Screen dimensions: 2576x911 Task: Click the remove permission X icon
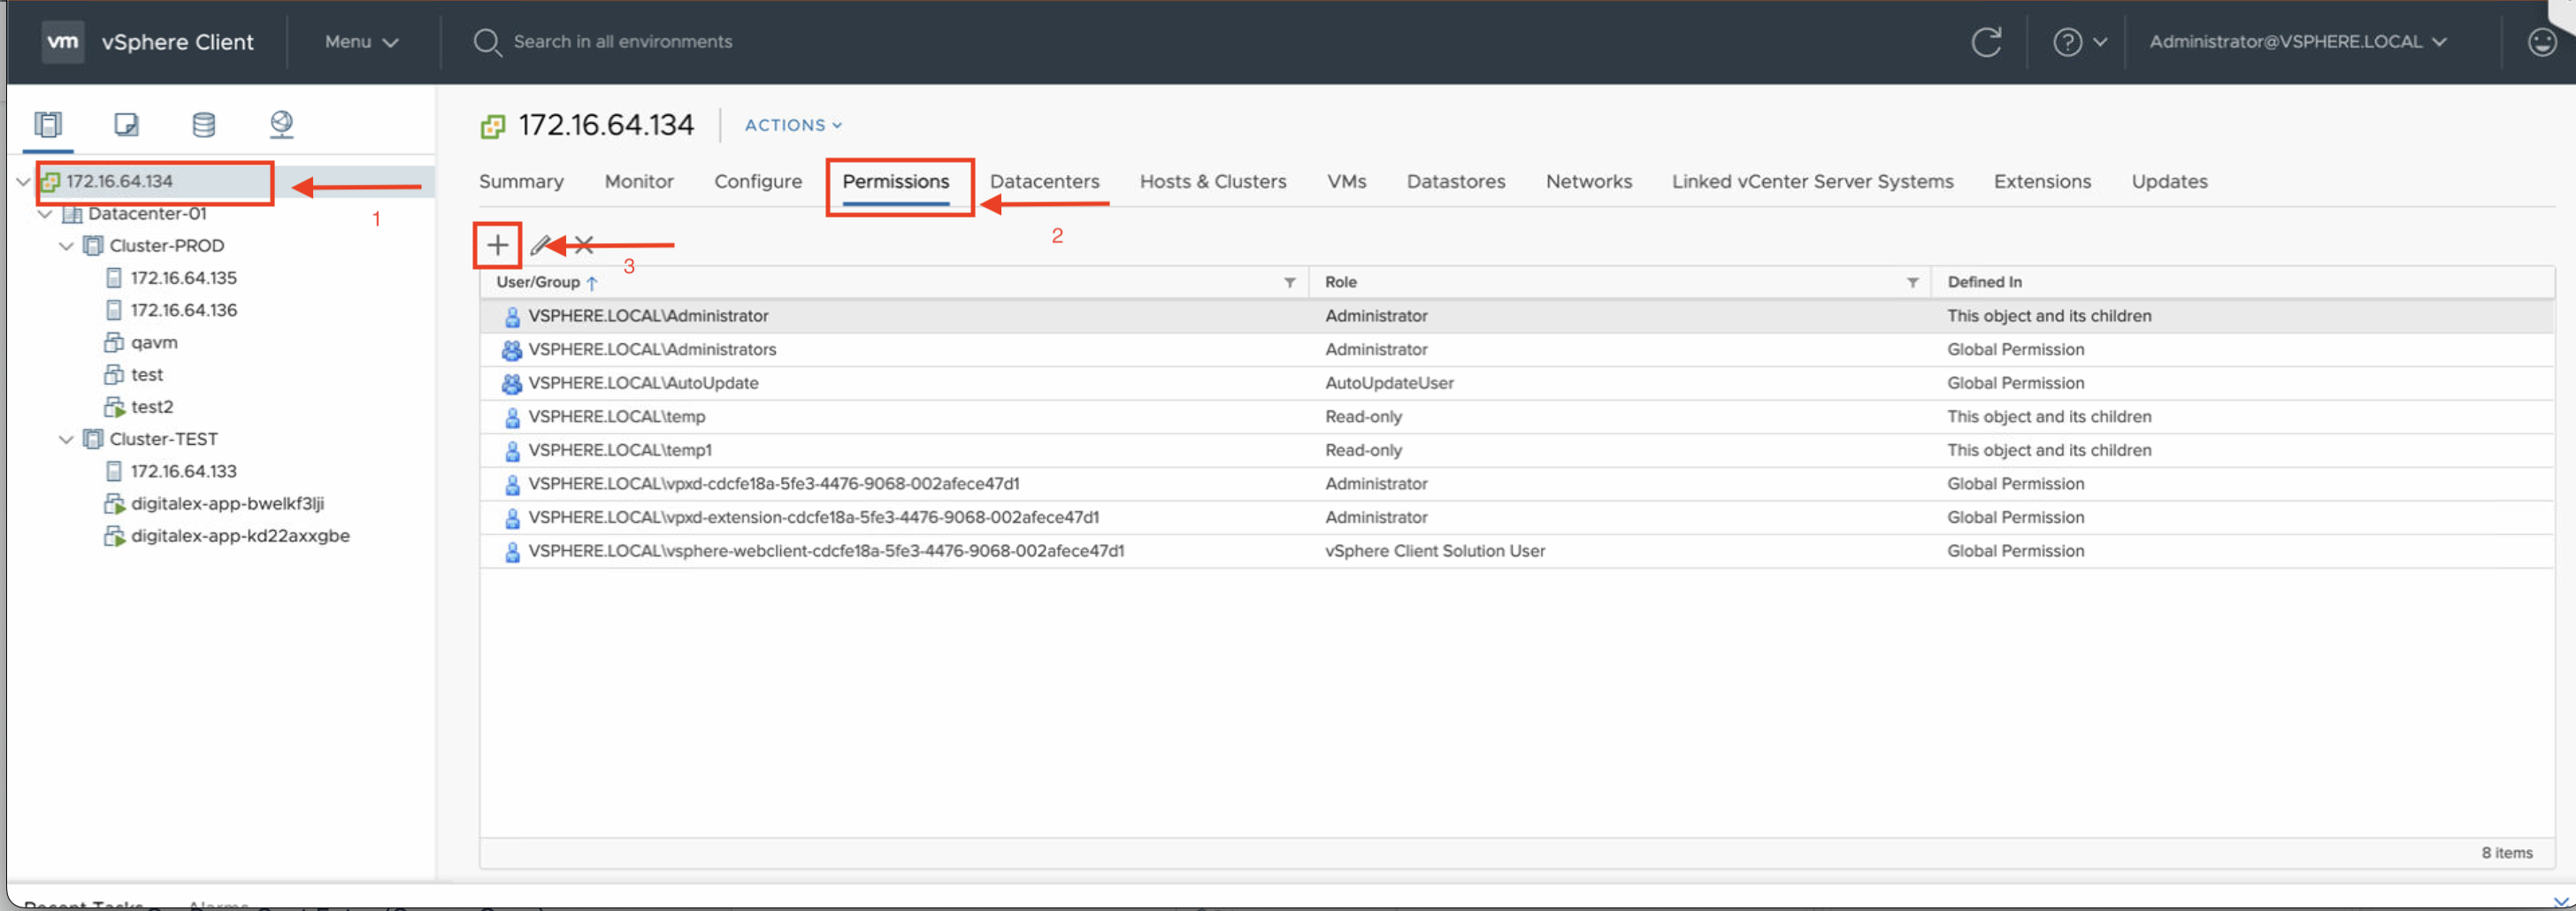(585, 245)
